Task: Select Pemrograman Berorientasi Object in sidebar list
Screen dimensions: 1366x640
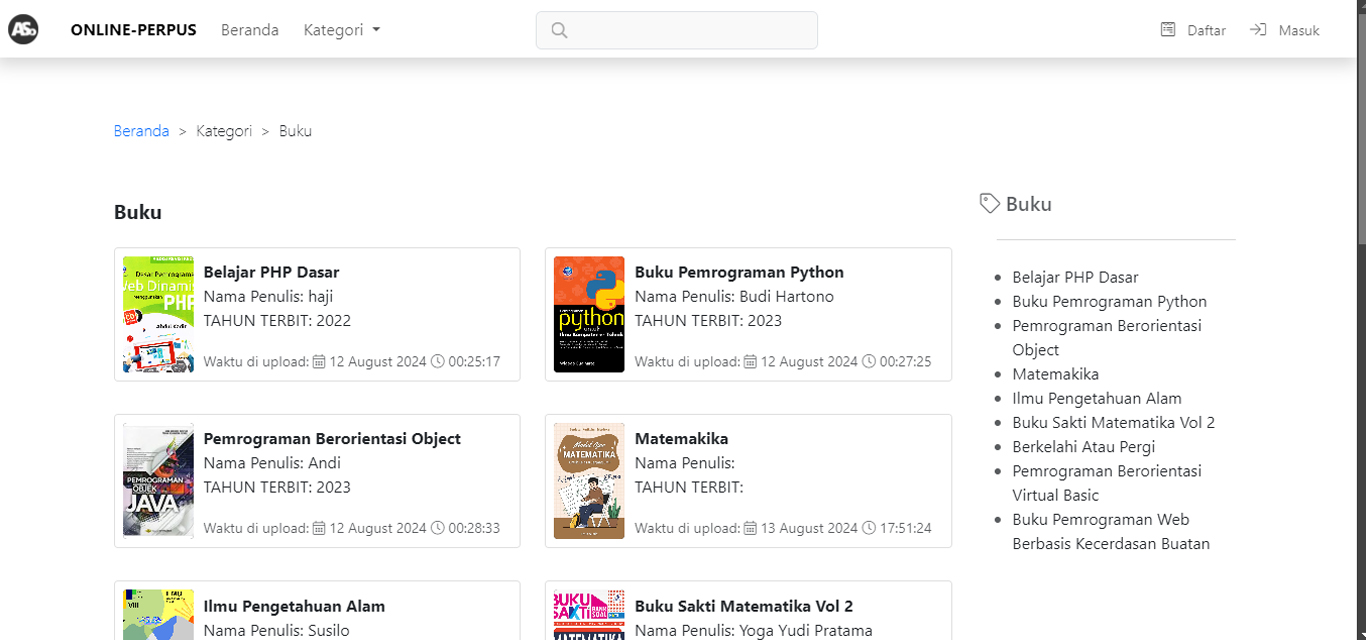Action: click(x=1107, y=338)
